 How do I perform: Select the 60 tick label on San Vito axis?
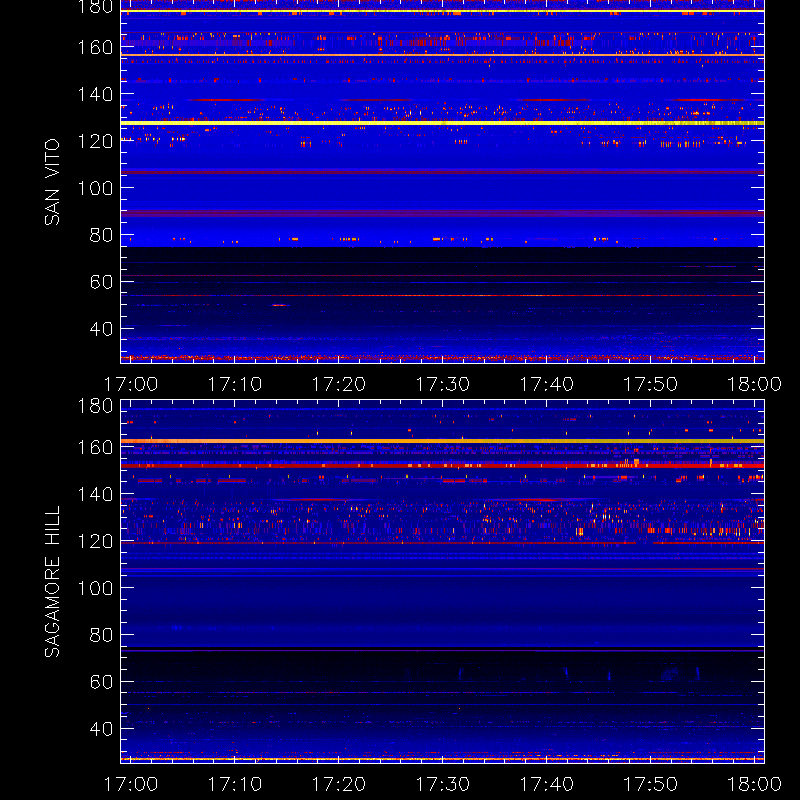pos(101,282)
